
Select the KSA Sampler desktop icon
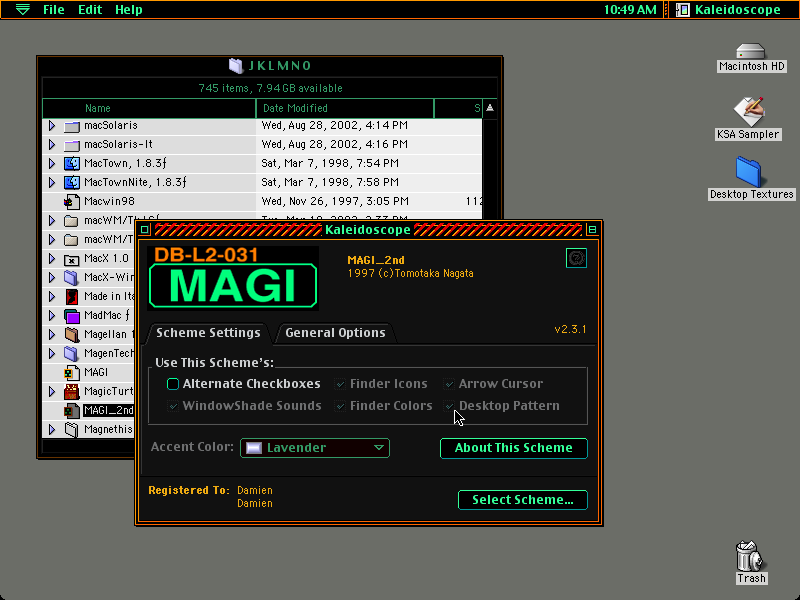pyautogui.click(x=748, y=112)
